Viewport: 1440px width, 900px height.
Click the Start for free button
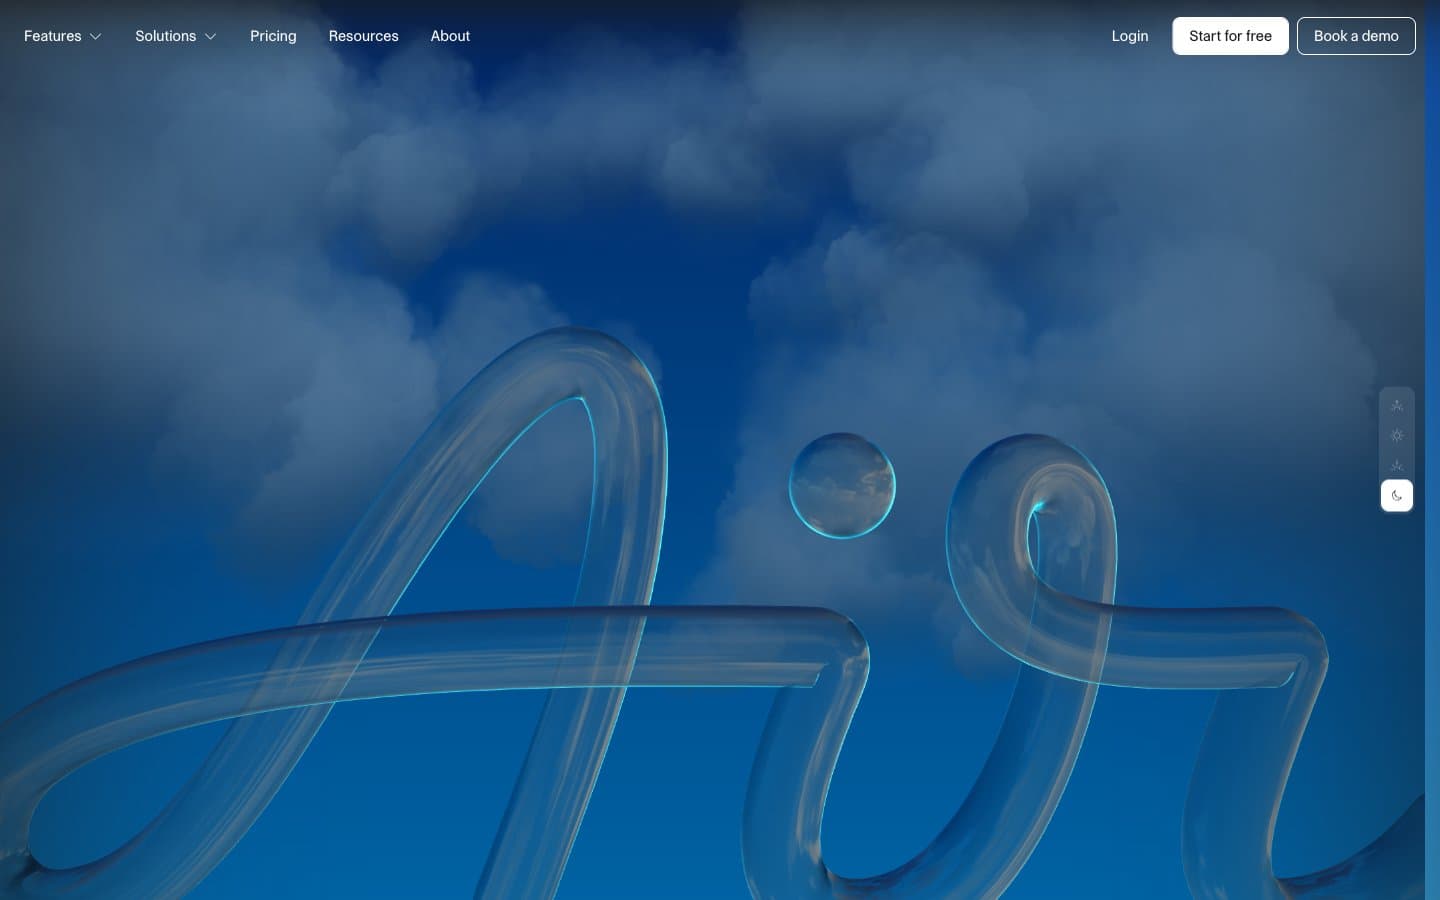(x=1230, y=36)
